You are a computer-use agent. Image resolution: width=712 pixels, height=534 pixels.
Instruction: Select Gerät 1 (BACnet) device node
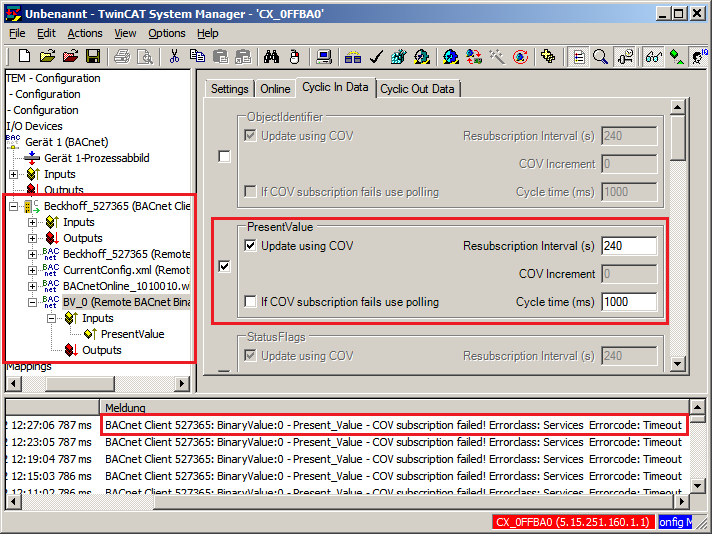click(67, 142)
